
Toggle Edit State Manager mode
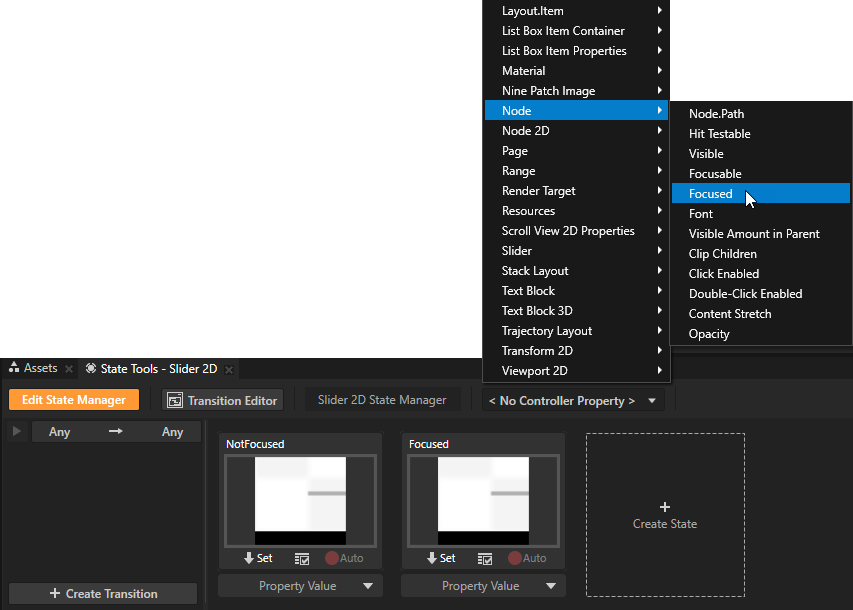coord(74,400)
